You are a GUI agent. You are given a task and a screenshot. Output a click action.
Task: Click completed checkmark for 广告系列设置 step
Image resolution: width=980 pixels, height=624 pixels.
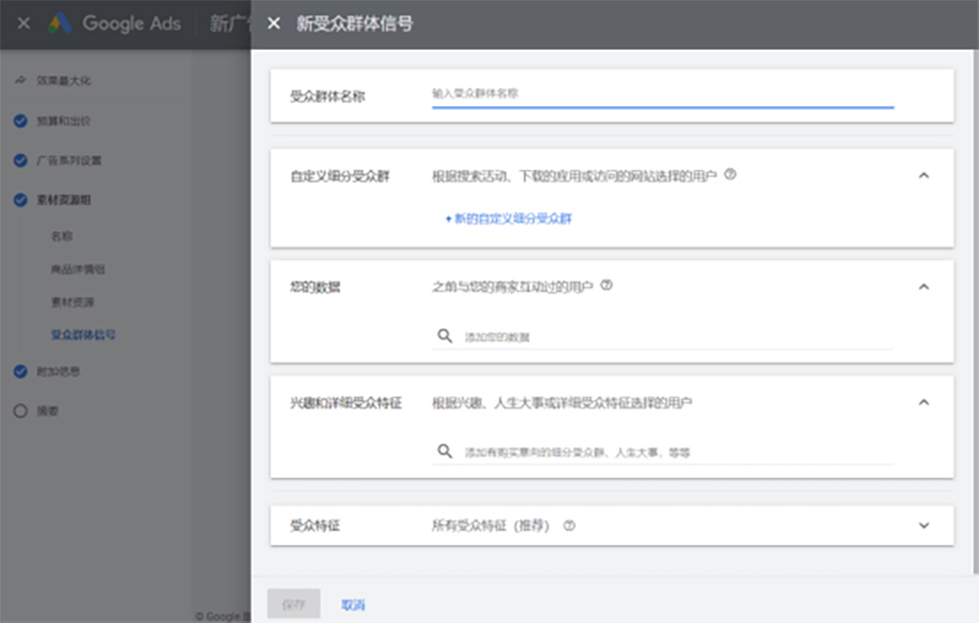[x=21, y=160]
